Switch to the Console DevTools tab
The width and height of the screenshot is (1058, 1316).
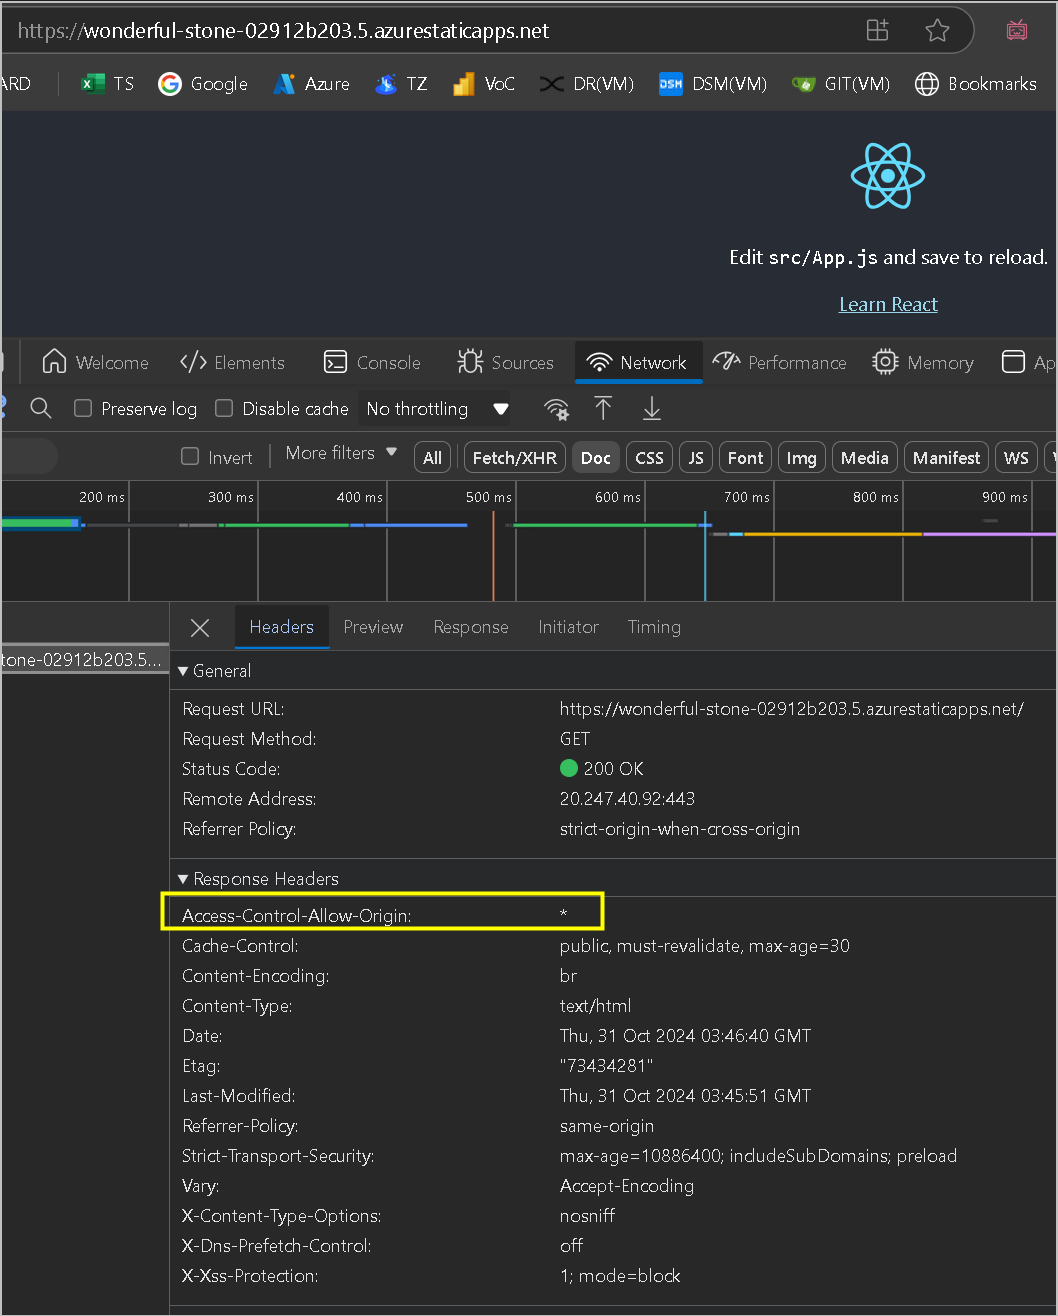tap(372, 363)
